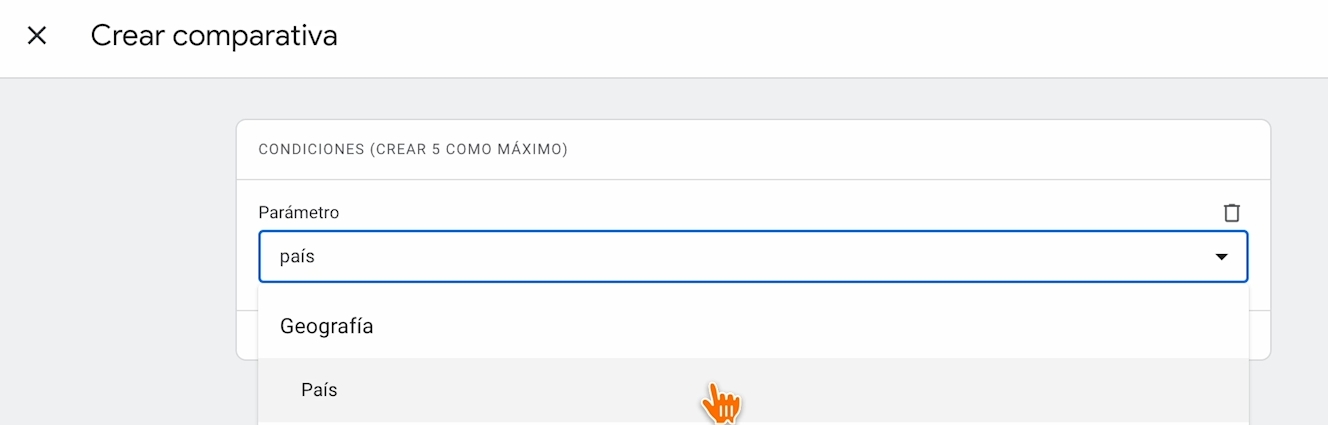Remove this parameter via the bin icon
The width and height of the screenshot is (1328, 425).
(x=1232, y=213)
